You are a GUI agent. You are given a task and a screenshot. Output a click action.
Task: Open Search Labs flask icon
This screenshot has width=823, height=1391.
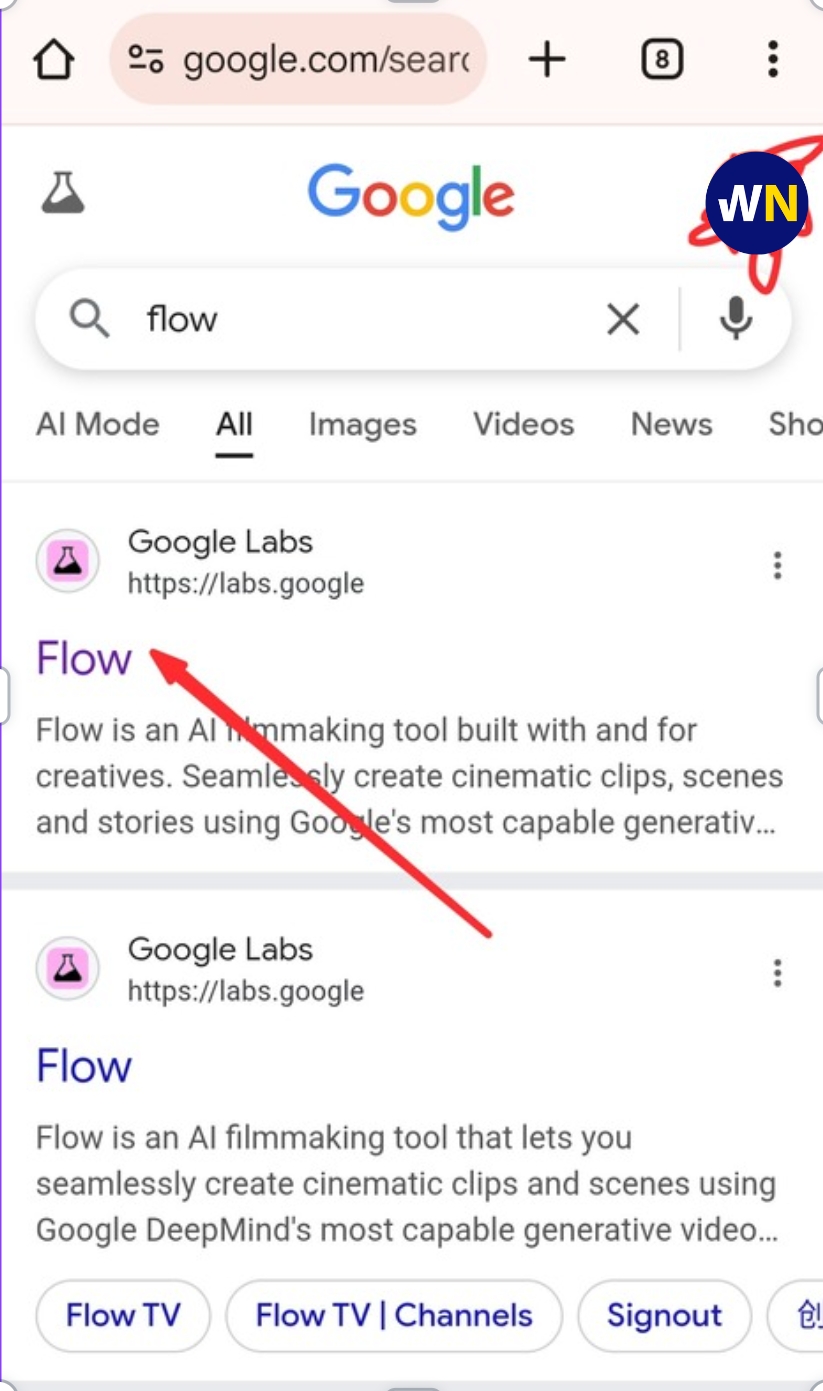[63, 192]
